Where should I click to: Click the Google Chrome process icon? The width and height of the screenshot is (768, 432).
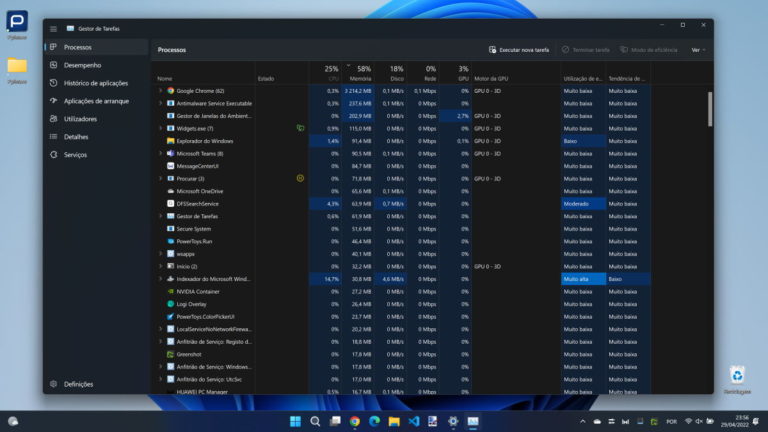(x=171, y=90)
